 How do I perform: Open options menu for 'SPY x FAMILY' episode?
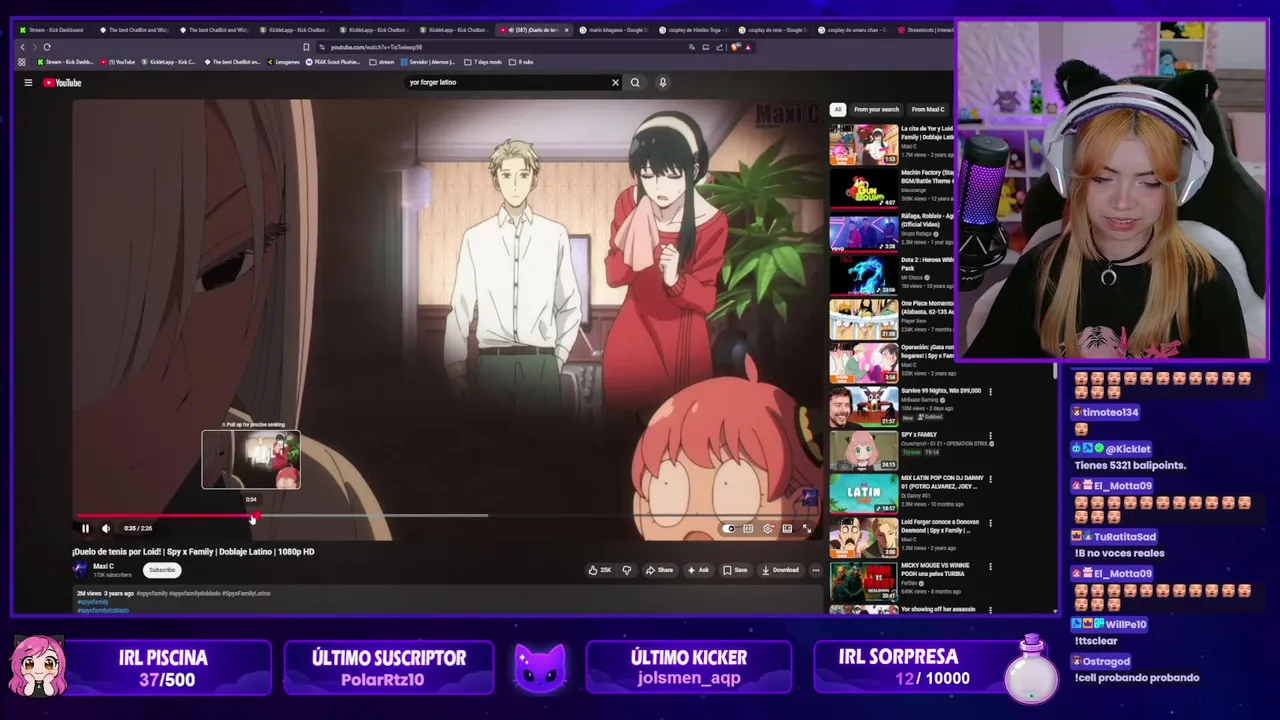(x=990, y=436)
